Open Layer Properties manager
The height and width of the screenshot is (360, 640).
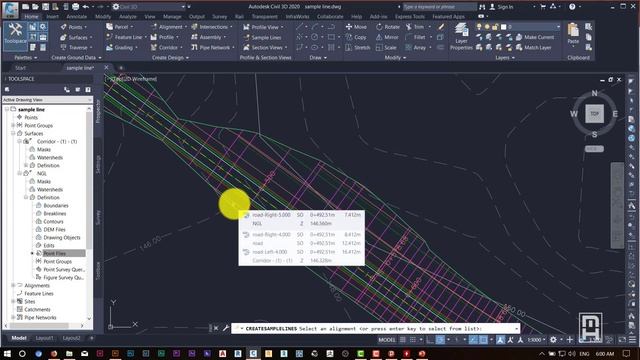pos(461,36)
